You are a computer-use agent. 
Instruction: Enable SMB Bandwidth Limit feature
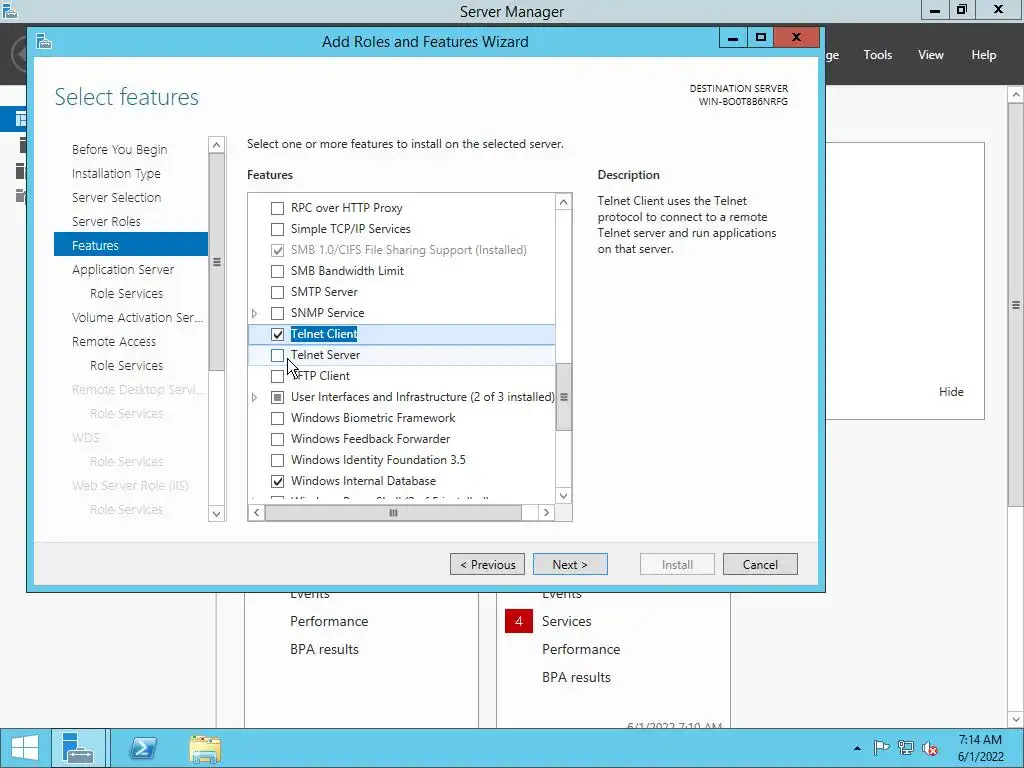[278, 271]
